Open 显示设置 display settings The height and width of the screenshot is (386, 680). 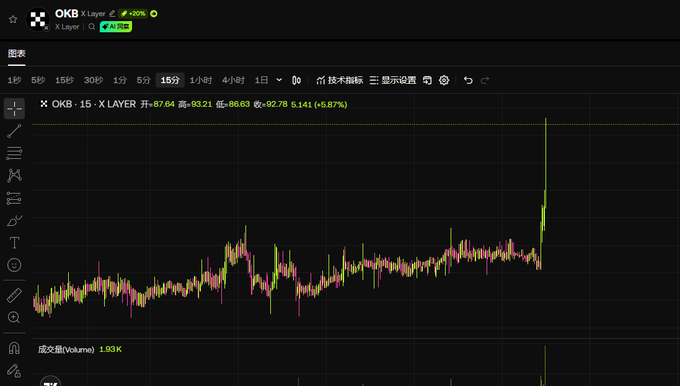click(393, 80)
